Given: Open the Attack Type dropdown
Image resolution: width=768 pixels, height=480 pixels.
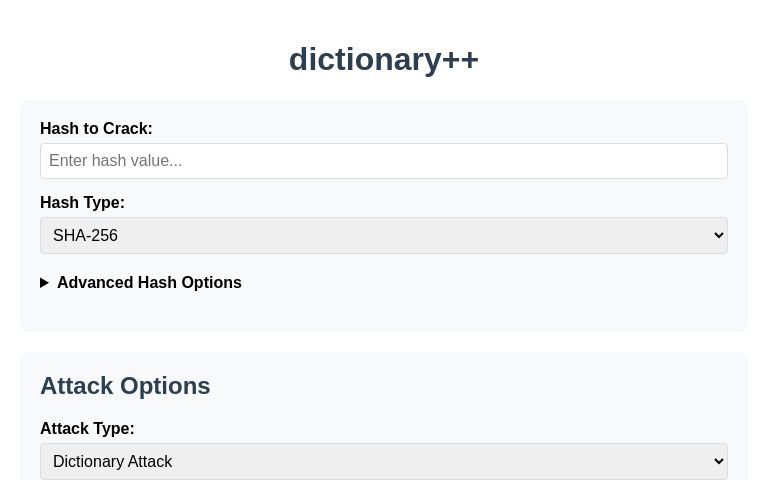Looking at the screenshot, I should click(383, 462).
